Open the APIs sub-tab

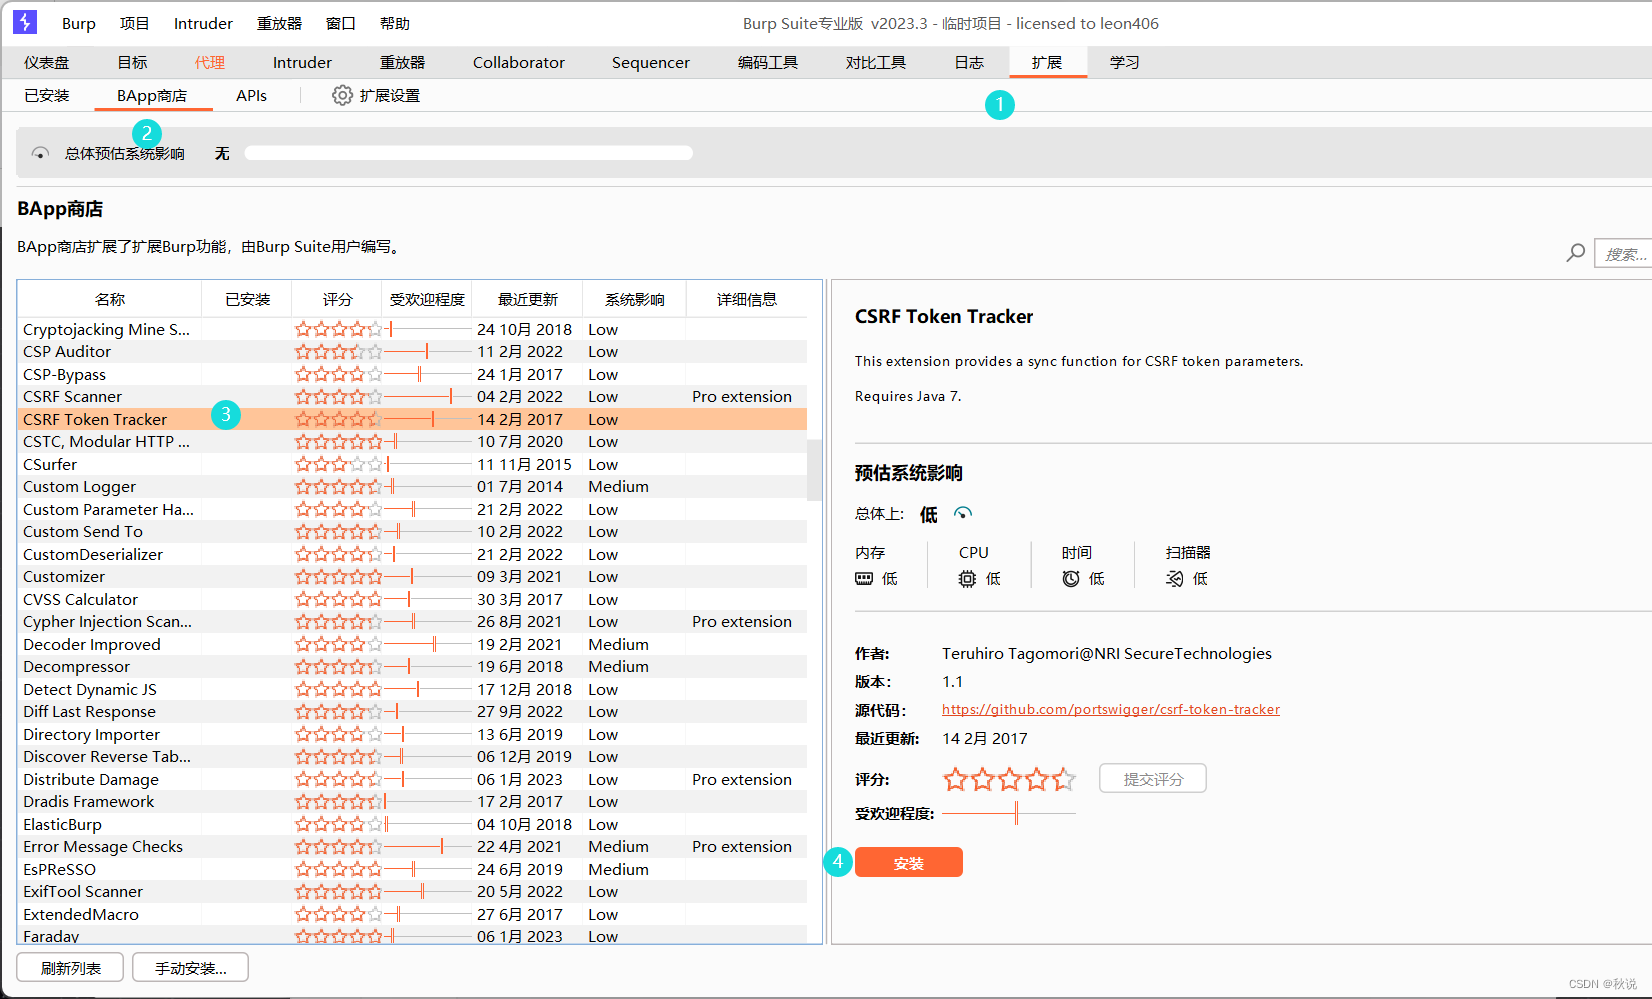point(251,95)
